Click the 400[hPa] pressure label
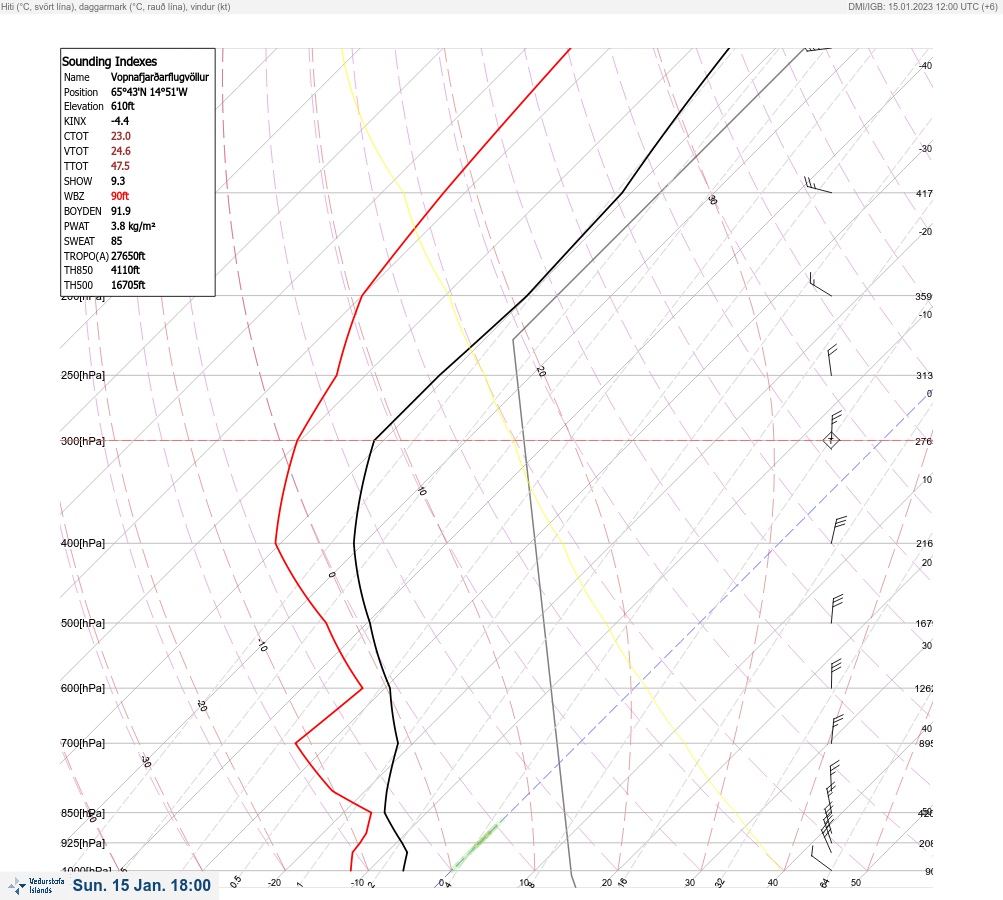This screenshot has width=1003, height=900. click(x=83, y=543)
